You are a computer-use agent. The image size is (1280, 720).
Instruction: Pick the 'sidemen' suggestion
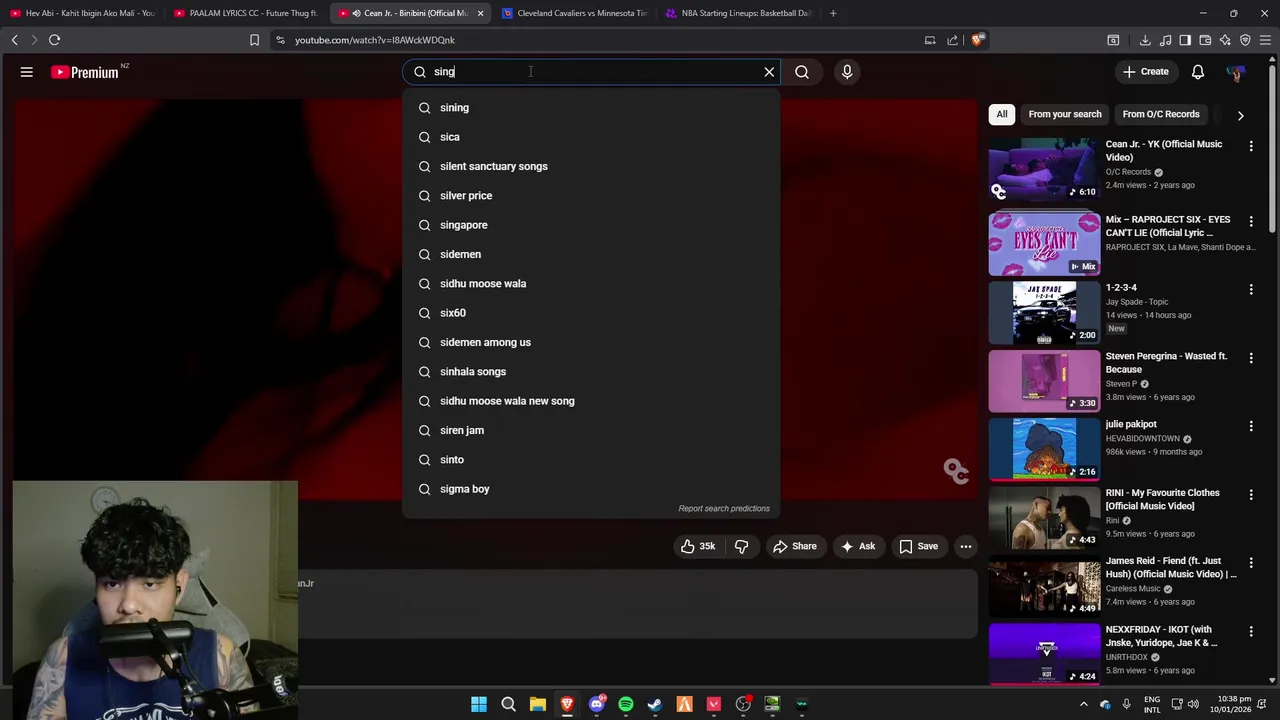click(x=591, y=254)
